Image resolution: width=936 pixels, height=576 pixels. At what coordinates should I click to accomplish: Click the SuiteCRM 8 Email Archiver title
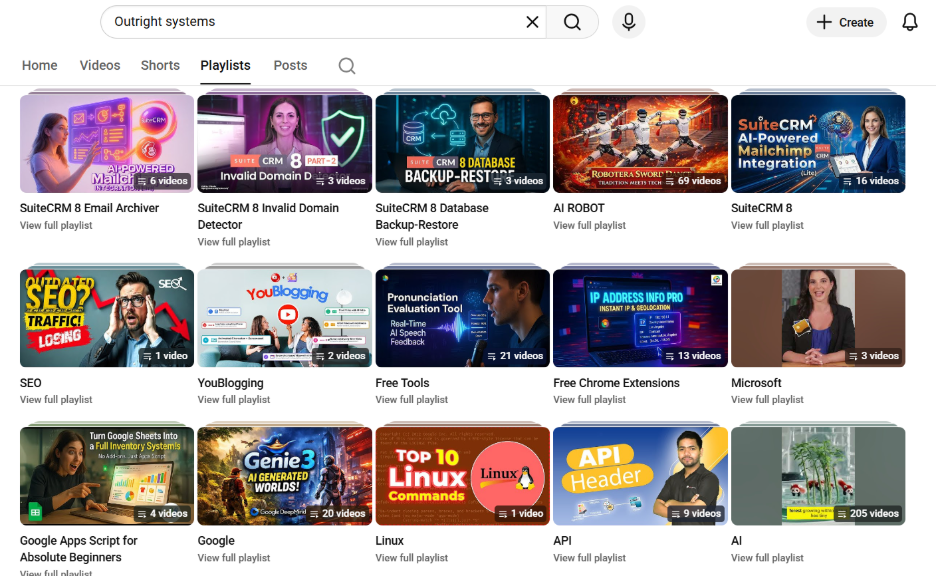coord(89,208)
